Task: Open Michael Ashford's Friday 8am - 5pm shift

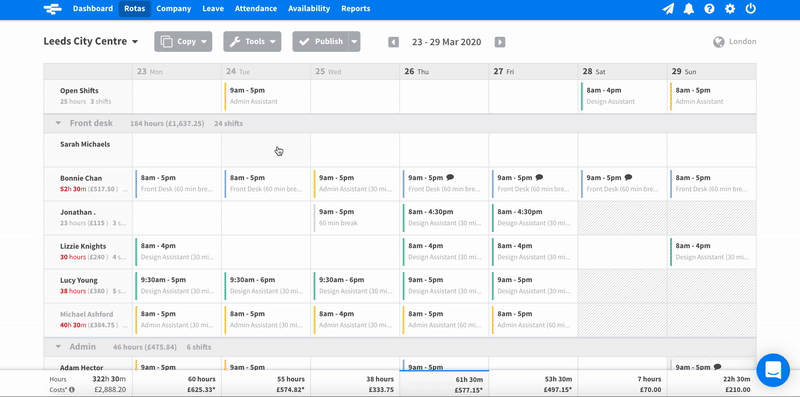Action: pyautogui.click(x=533, y=320)
